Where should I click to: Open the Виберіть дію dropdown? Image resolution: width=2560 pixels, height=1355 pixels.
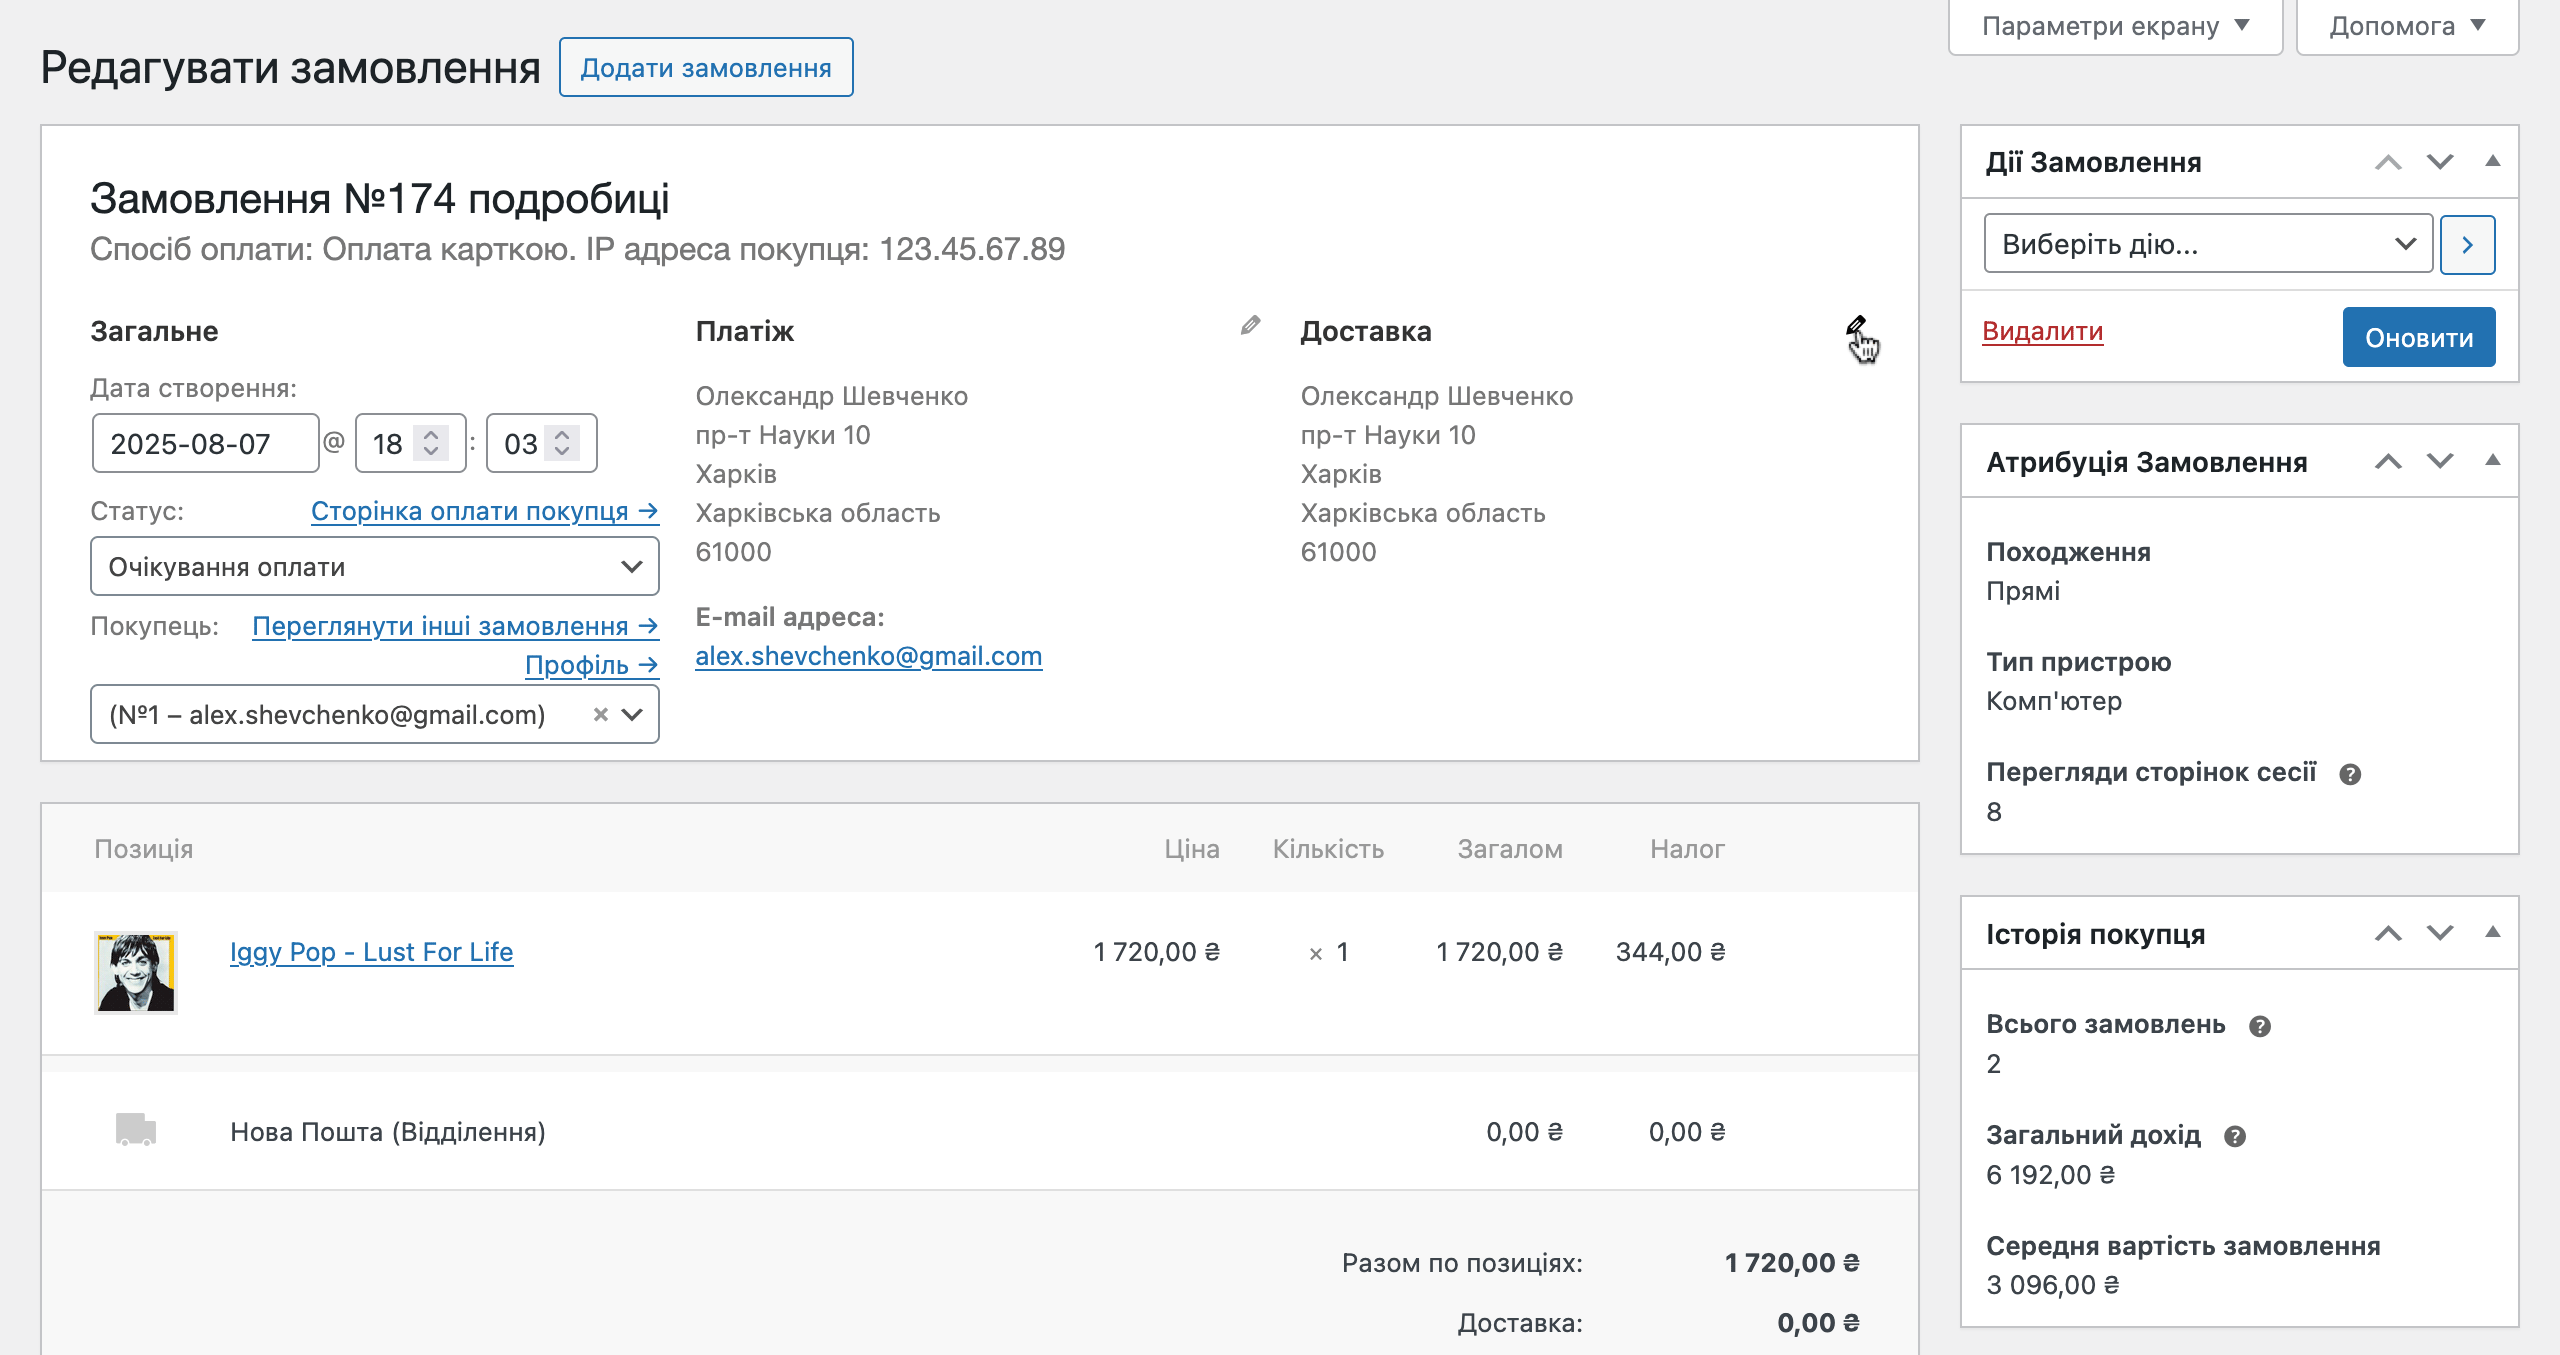[x=2208, y=244]
